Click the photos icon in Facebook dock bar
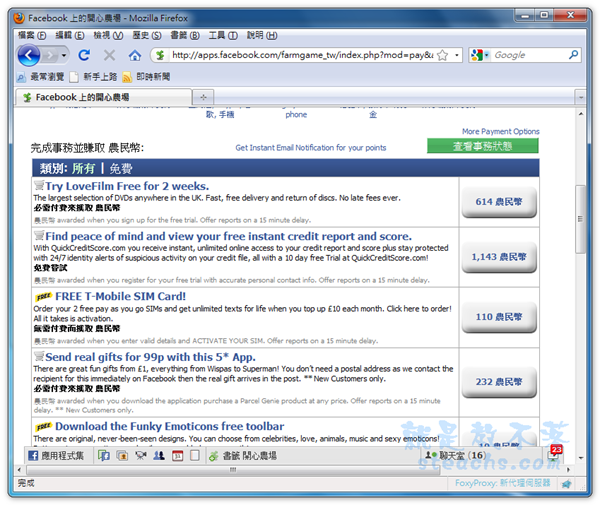Viewport: 600px width, 505px height. tap(122, 456)
